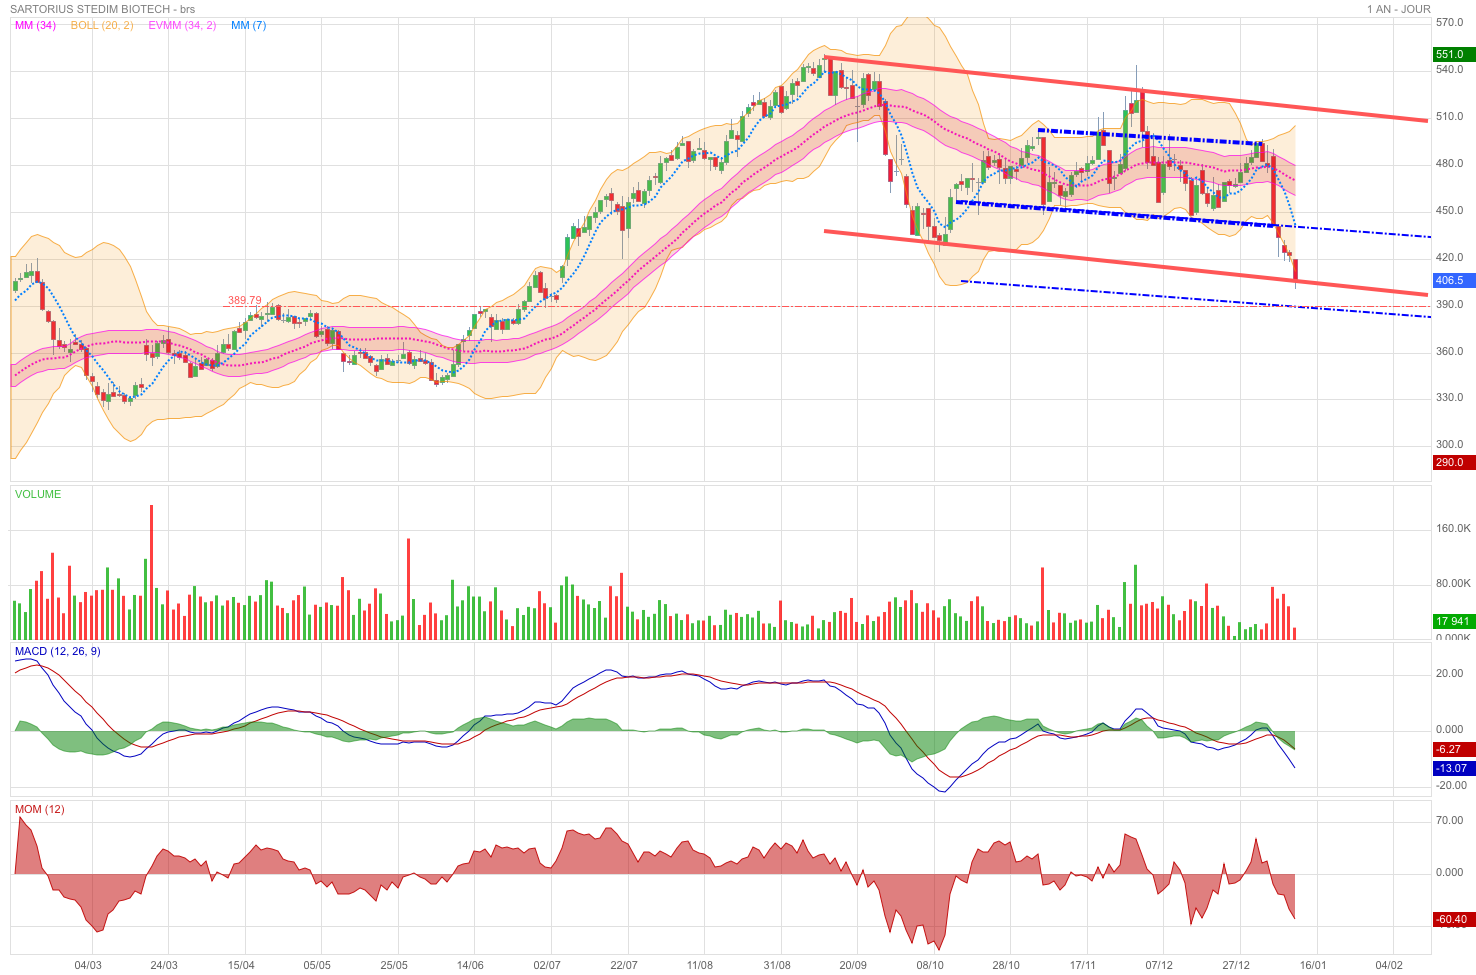The width and height of the screenshot is (1476, 975).
Task: Click the 27/12 date on time axis
Action: coord(1236,965)
